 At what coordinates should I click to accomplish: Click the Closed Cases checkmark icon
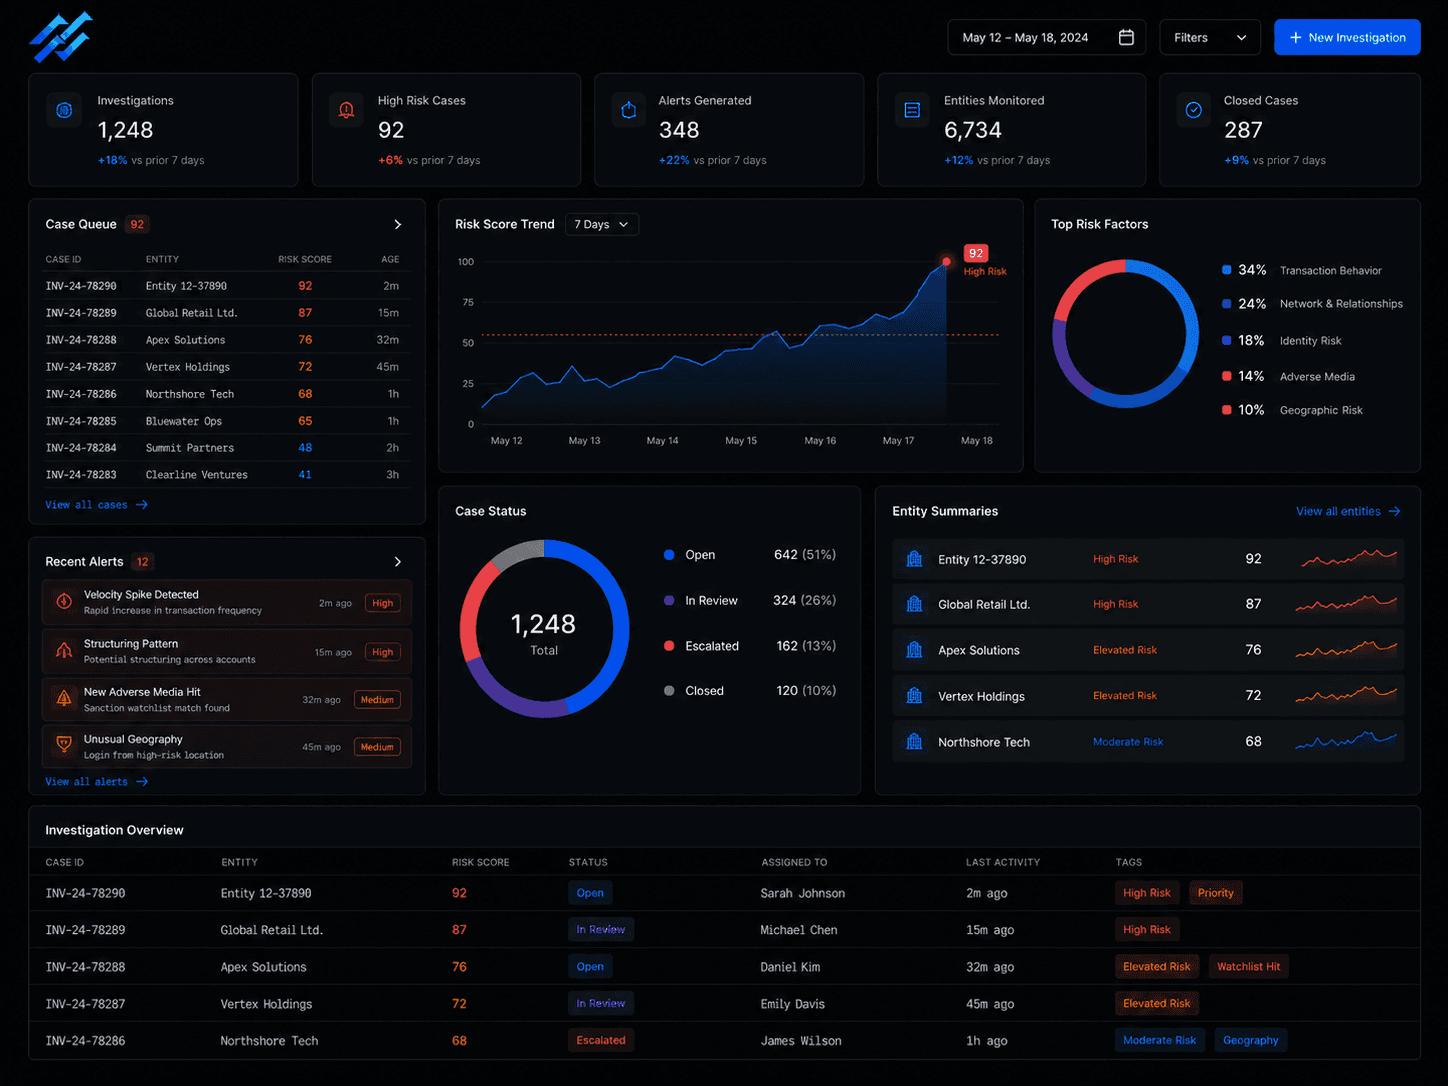coord(1193,110)
